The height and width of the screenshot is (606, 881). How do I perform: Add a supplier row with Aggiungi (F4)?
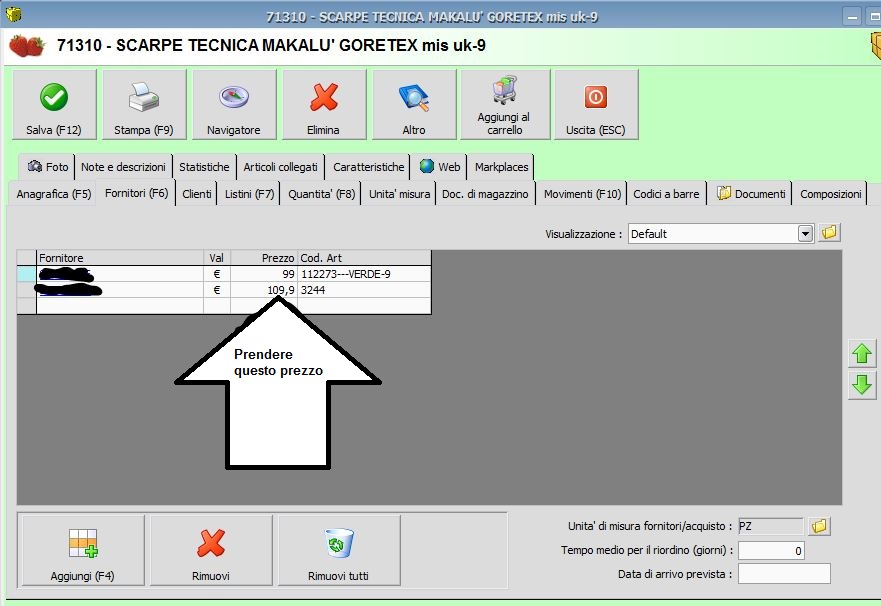click(x=82, y=550)
